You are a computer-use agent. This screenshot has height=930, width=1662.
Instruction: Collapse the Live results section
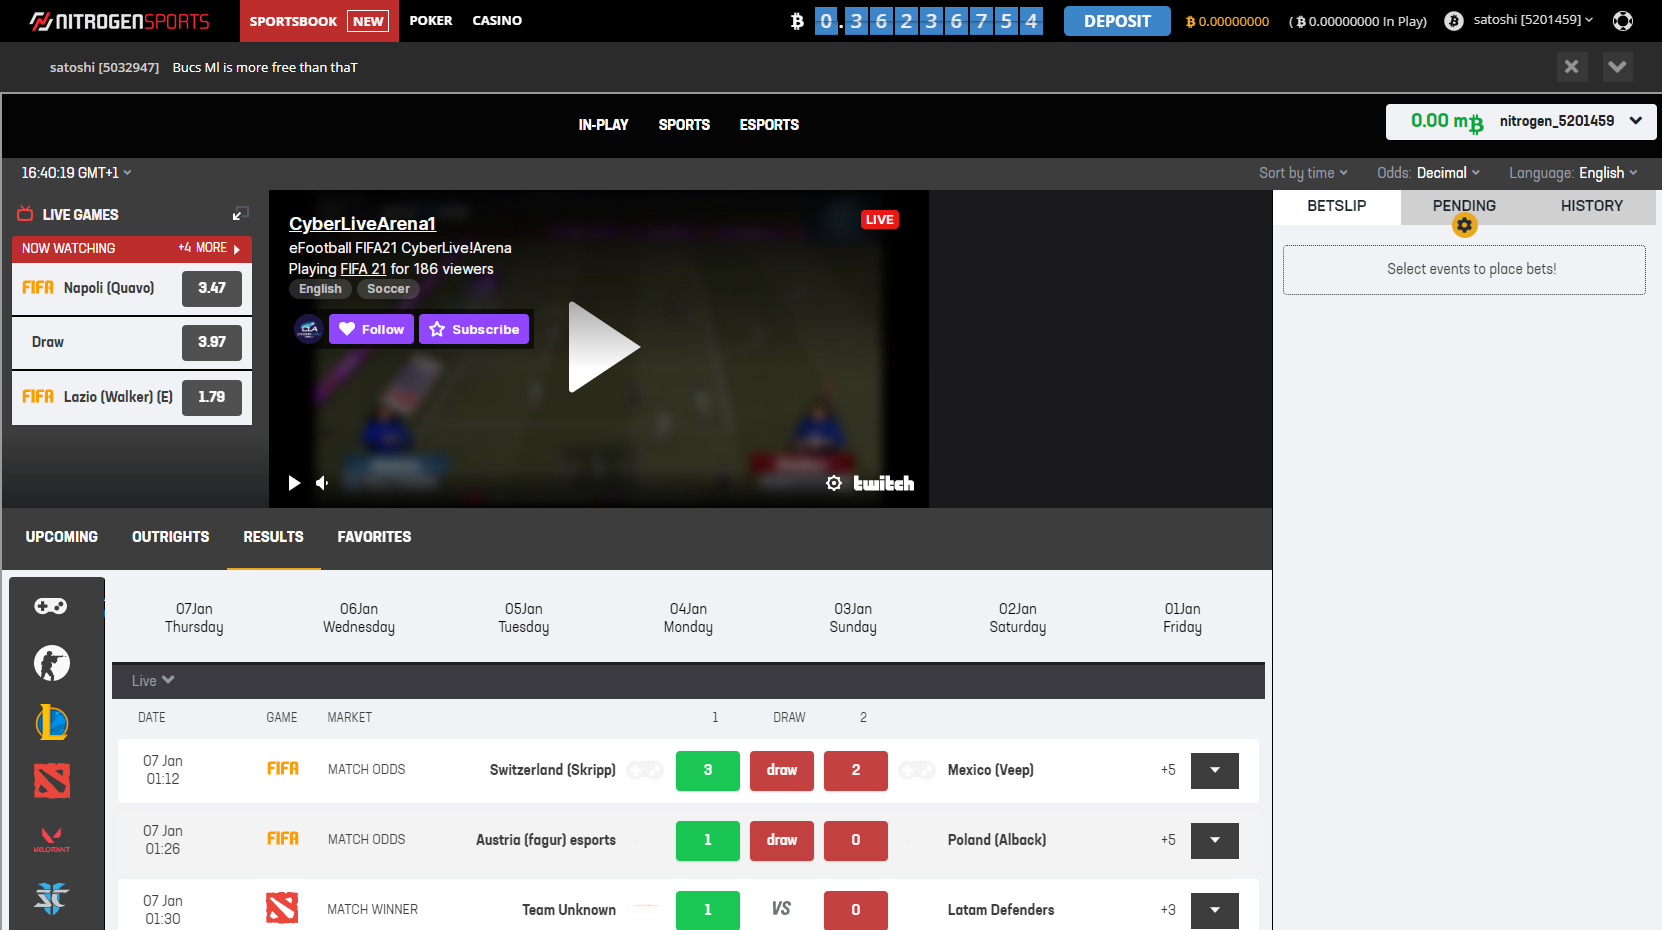(x=153, y=681)
